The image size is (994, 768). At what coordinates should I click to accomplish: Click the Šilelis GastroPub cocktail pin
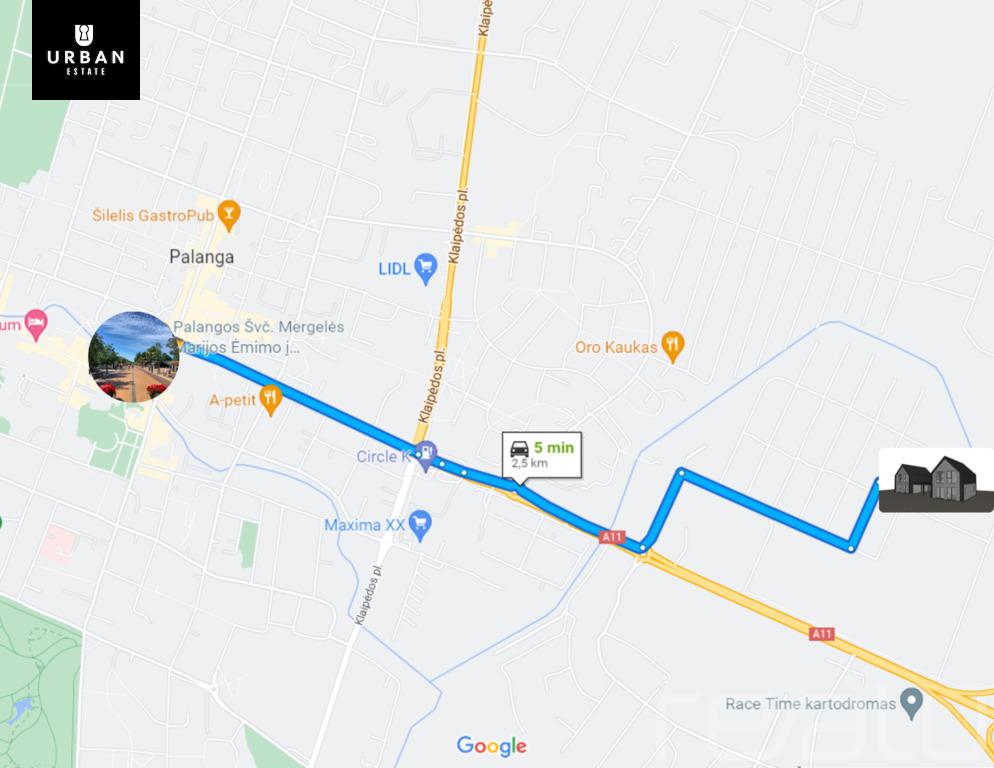click(x=229, y=216)
